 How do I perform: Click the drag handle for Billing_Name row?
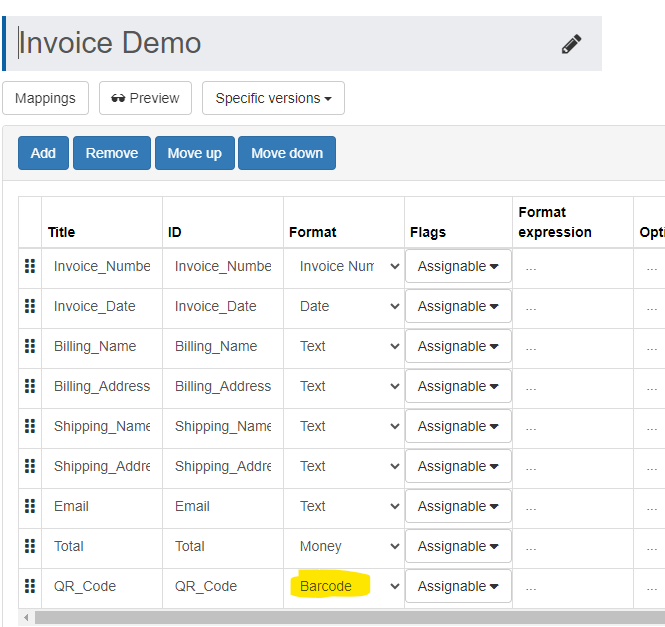(30, 346)
